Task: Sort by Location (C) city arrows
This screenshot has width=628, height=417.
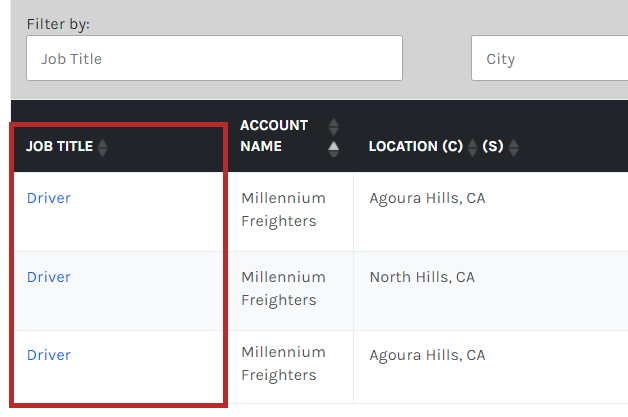Action: [x=473, y=147]
